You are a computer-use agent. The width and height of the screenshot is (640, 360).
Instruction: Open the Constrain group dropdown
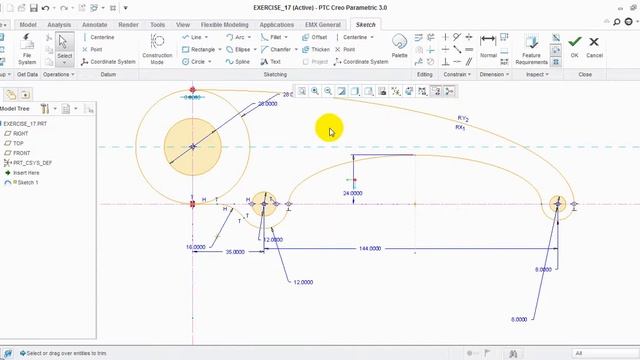[x=457, y=74]
